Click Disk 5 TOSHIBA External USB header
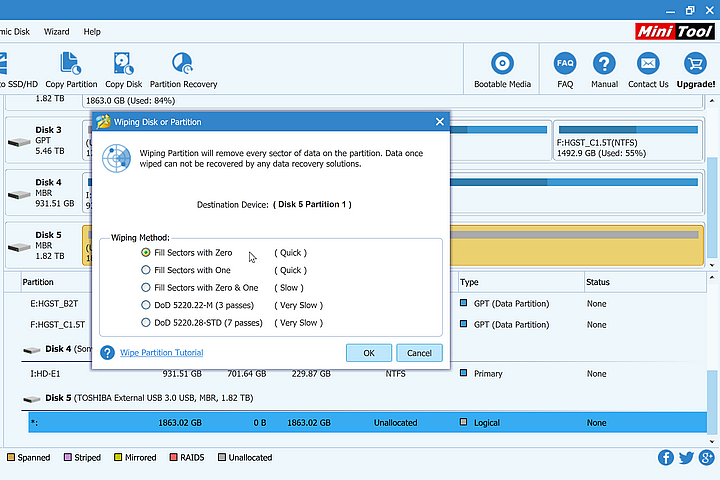 tap(149, 398)
